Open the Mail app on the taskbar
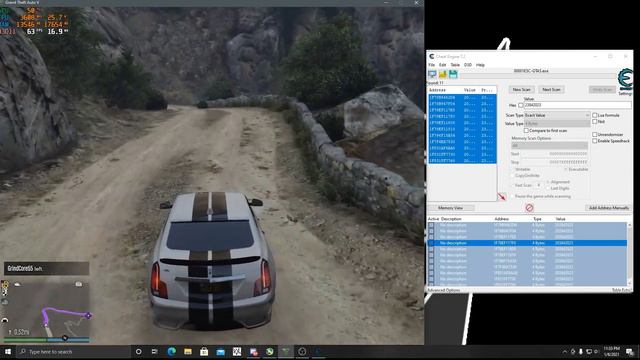The image size is (640, 360). (220, 351)
